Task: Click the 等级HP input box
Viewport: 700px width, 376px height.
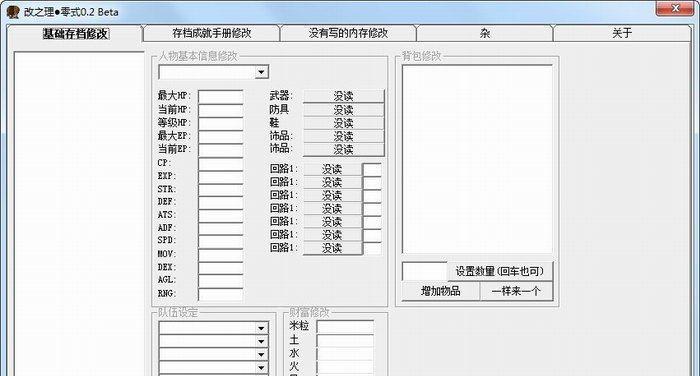Action: pyautogui.click(x=221, y=123)
